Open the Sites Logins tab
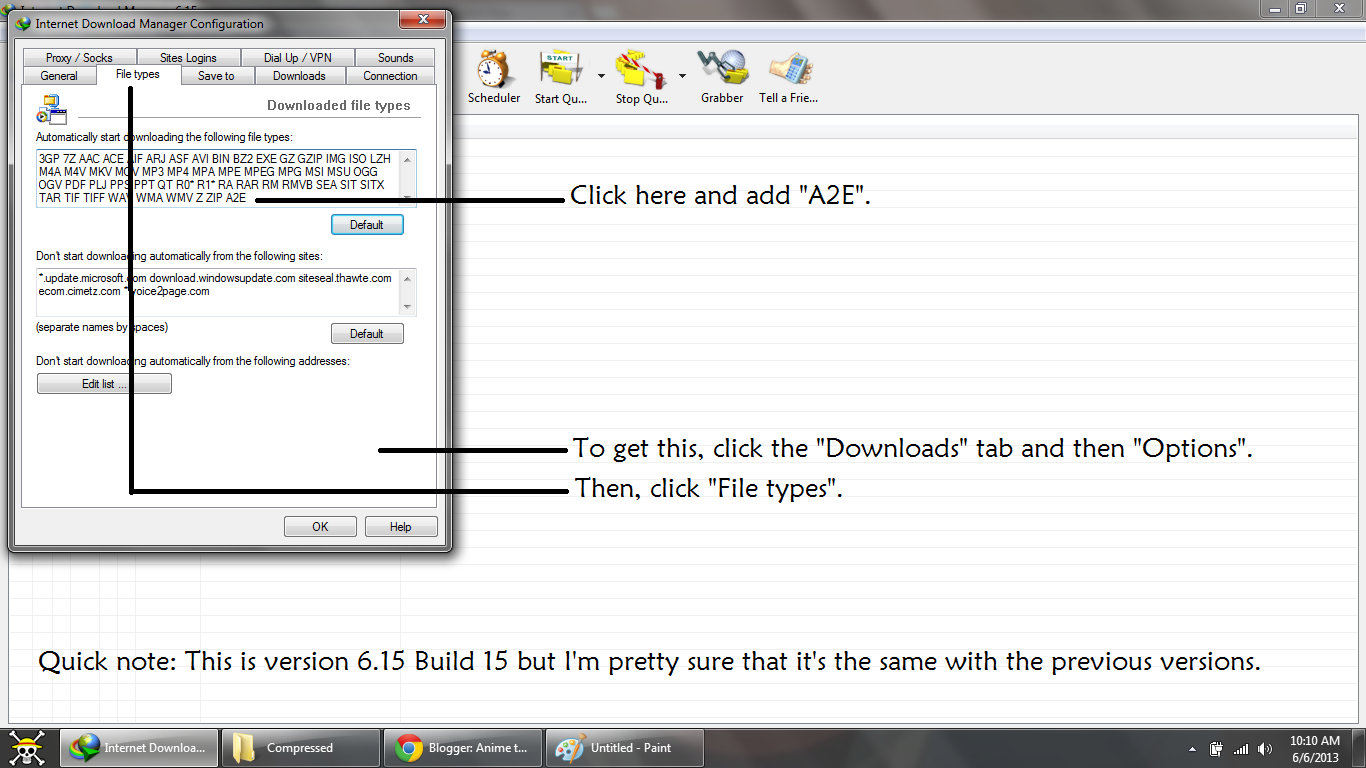Image resolution: width=1366 pixels, height=768 pixels. [188, 58]
